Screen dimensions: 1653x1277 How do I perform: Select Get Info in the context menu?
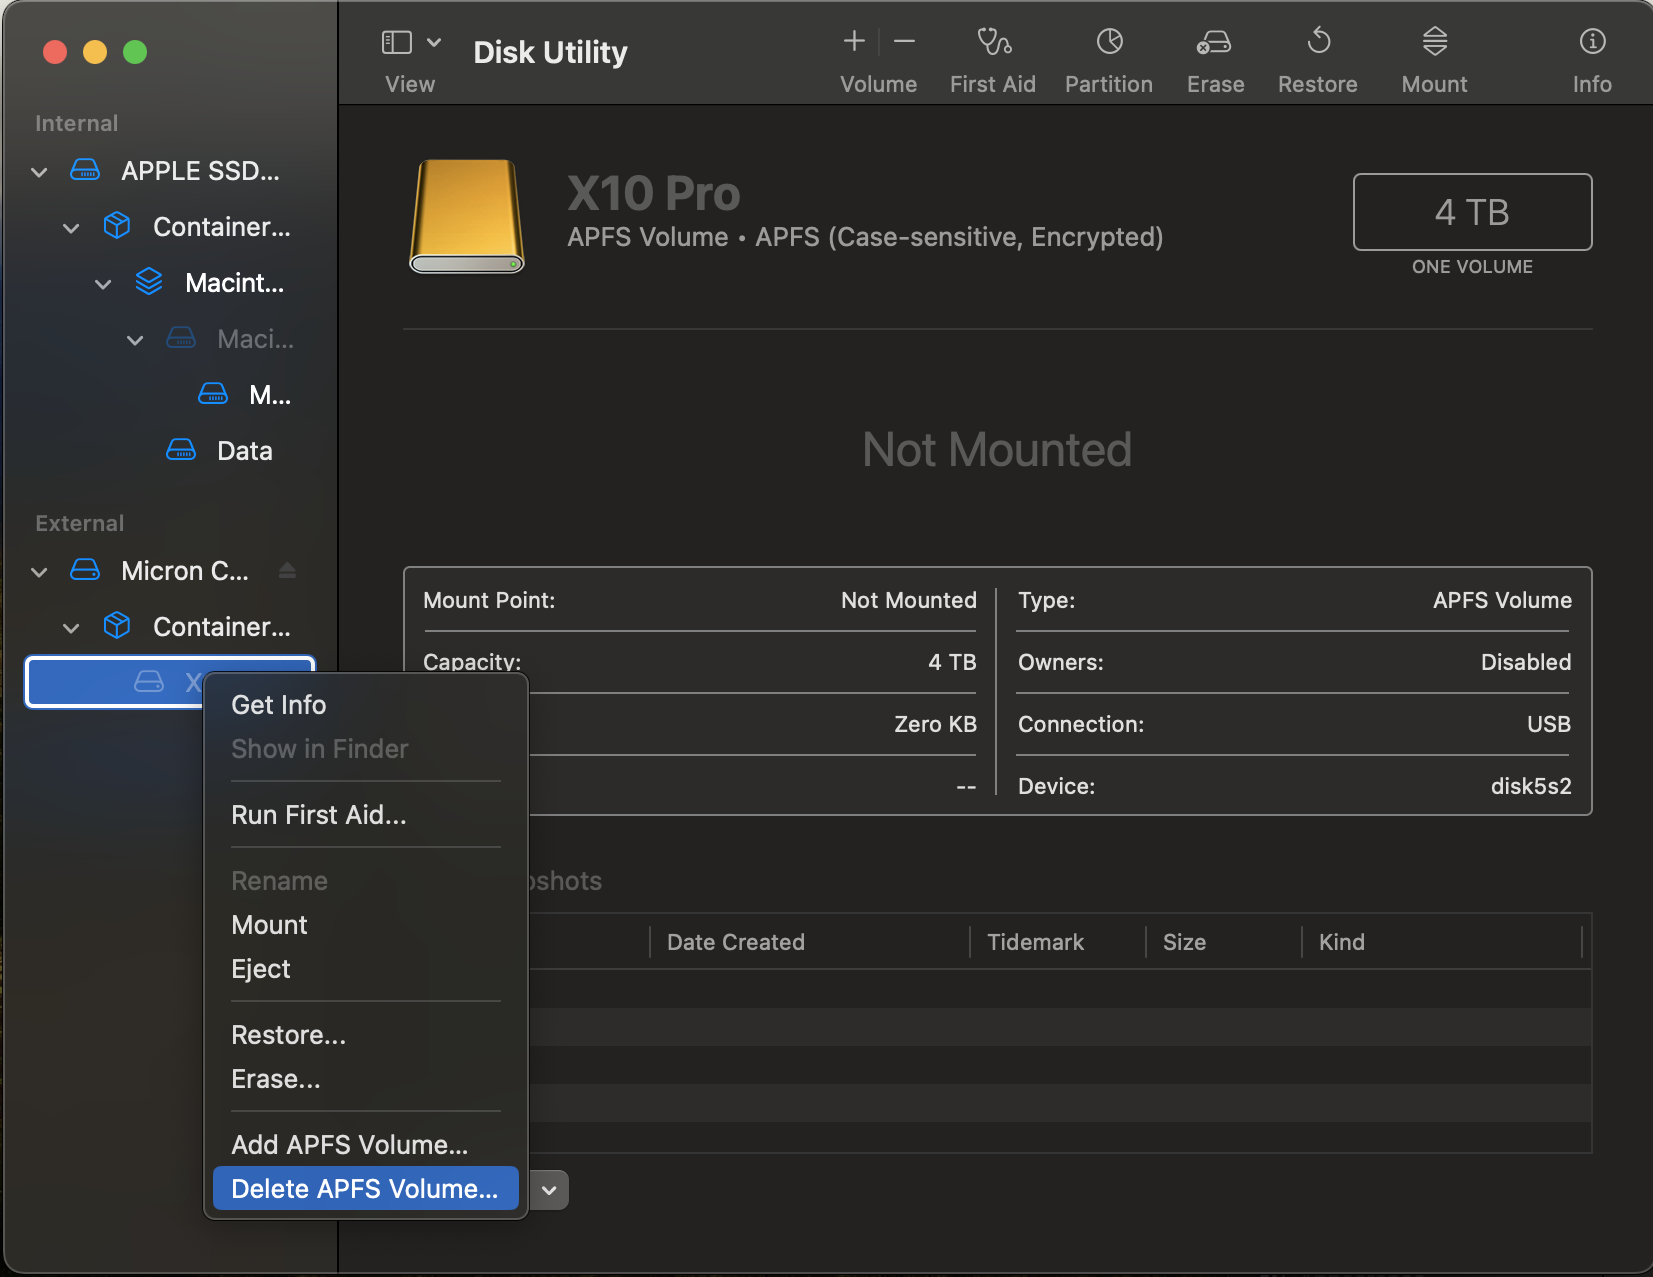pos(278,704)
